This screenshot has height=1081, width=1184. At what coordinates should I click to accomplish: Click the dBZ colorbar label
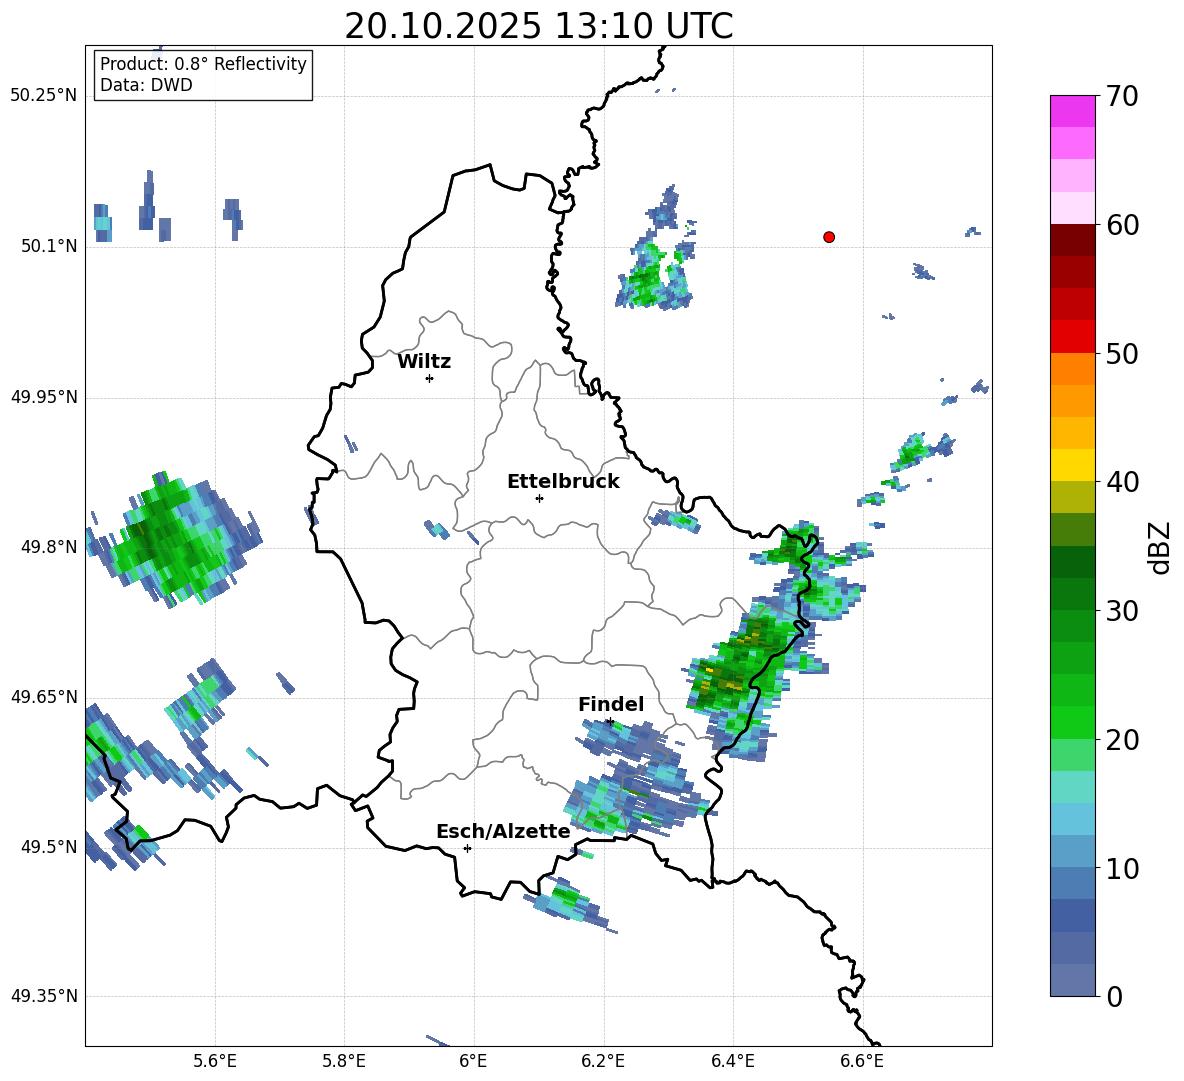[x=1161, y=548]
